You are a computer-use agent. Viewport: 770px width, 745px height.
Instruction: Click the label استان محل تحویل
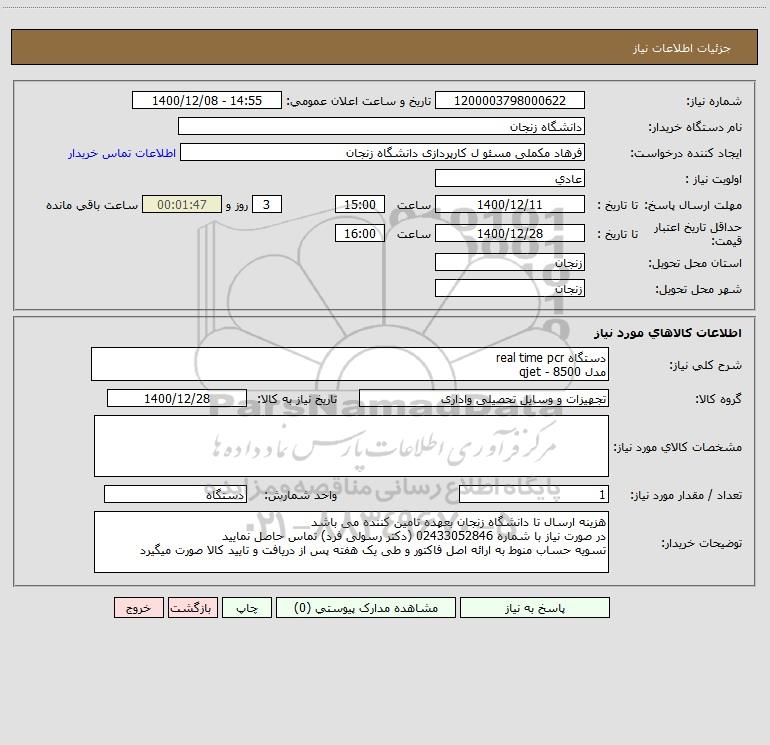(x=695, y=263)
